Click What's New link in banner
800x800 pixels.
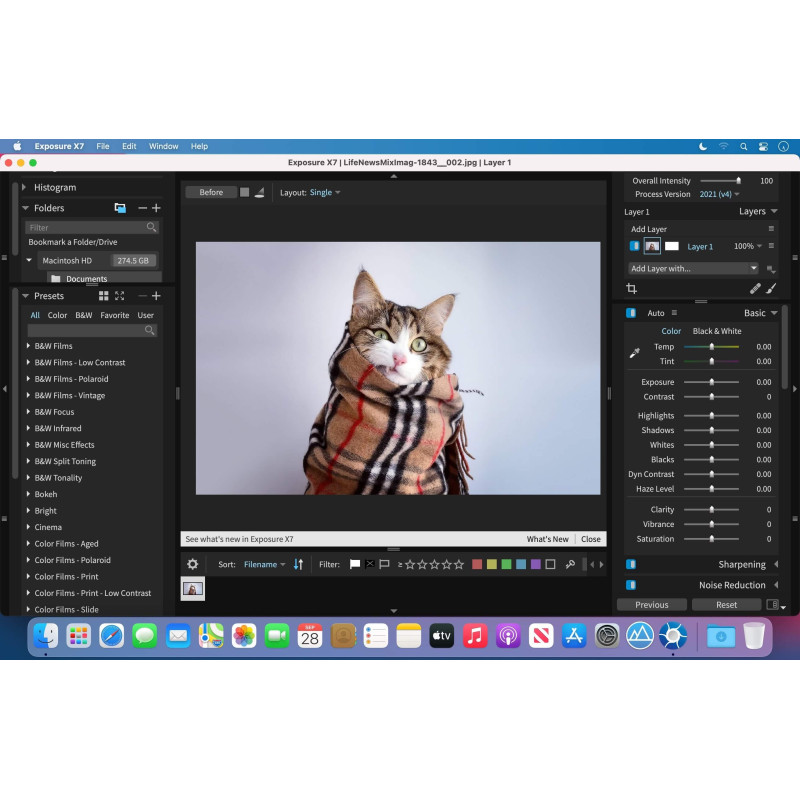point(547,539)
